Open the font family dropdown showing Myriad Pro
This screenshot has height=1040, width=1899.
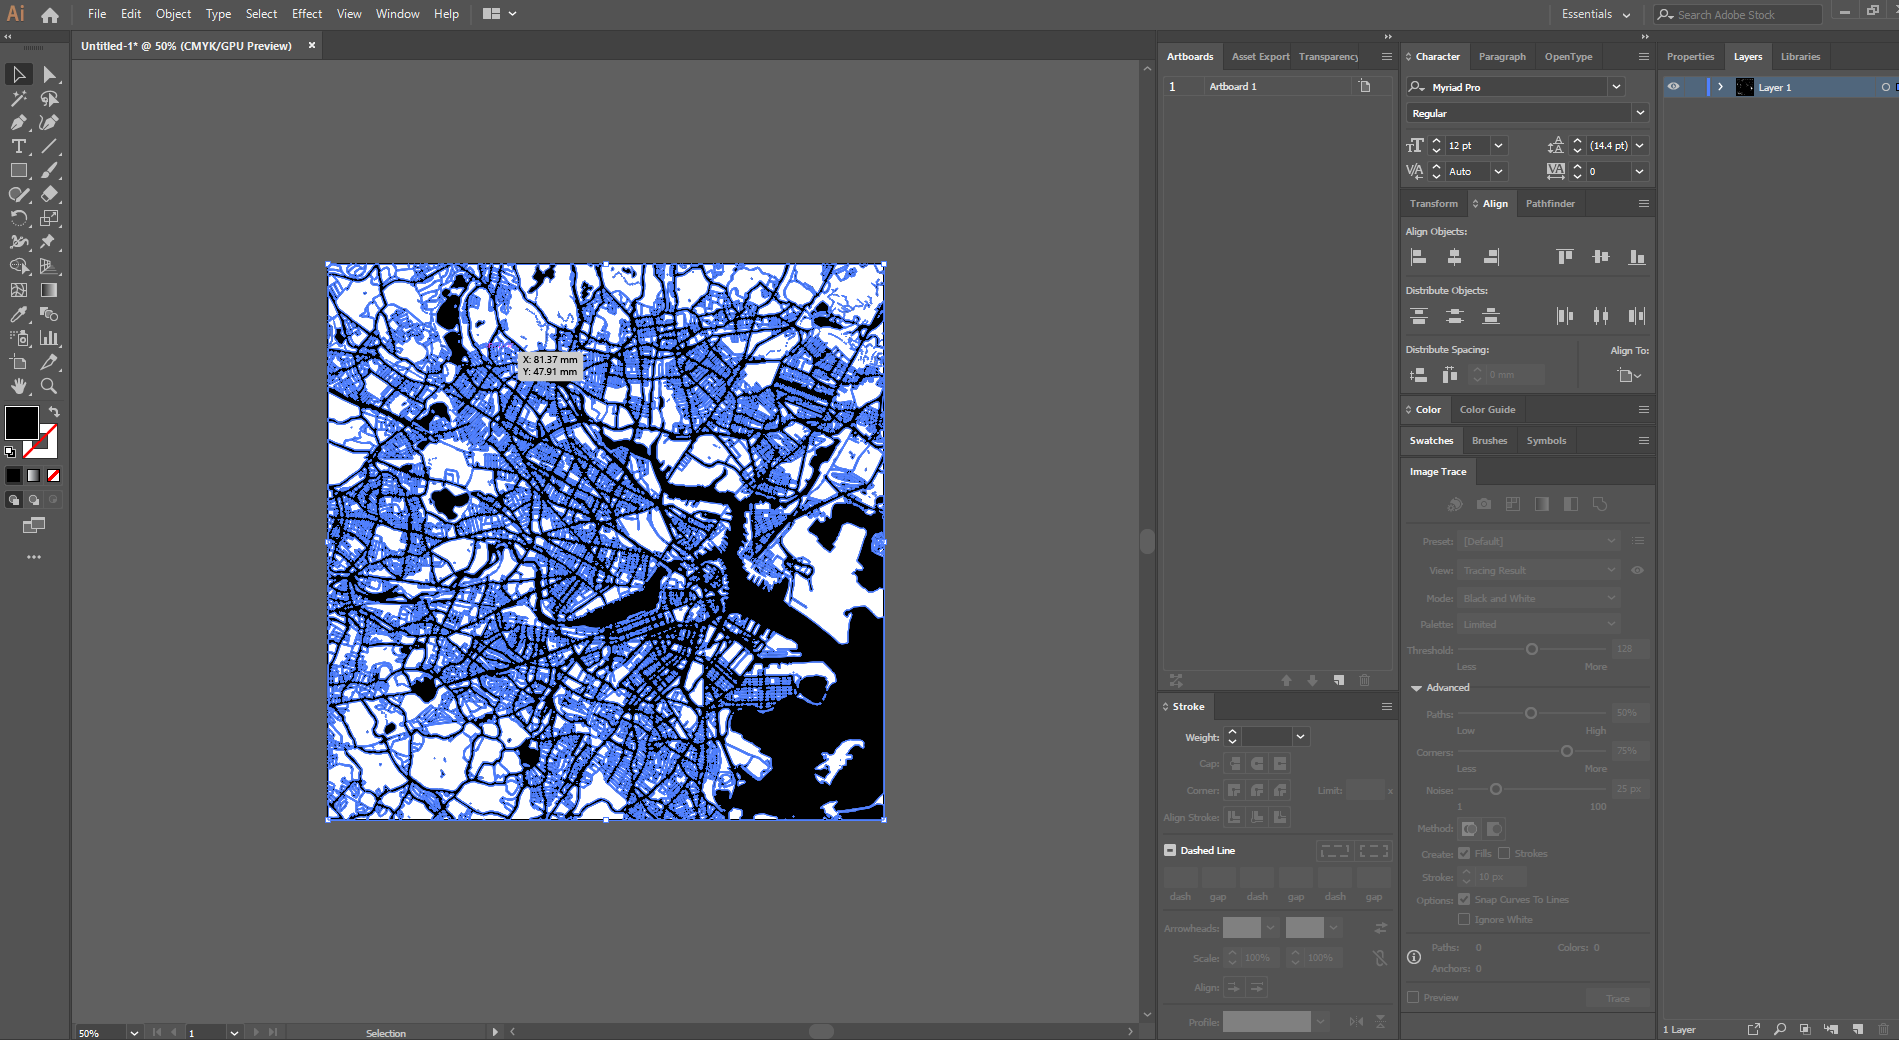(1616, 86)
